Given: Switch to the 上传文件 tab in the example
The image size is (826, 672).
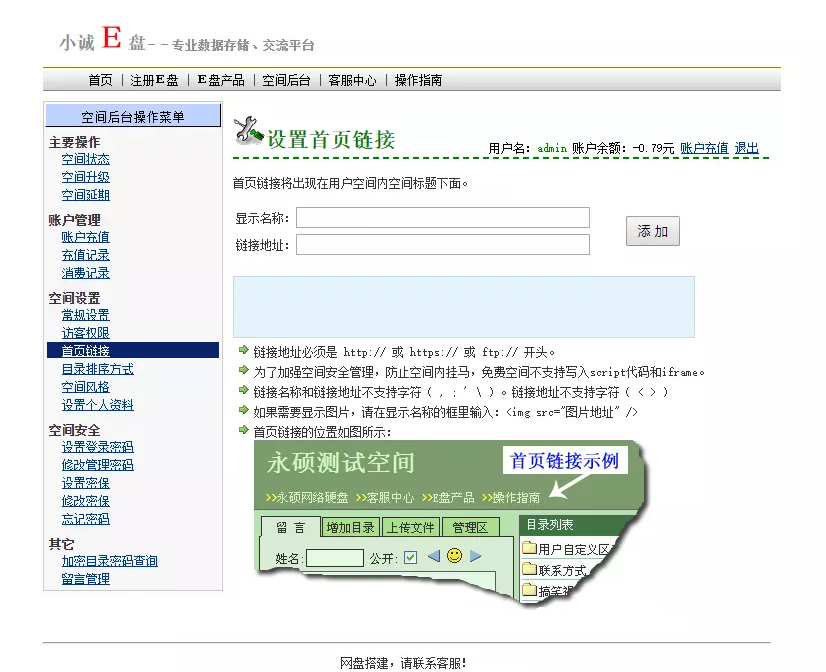Looking at the screenshot, I should tap(413, 527).
